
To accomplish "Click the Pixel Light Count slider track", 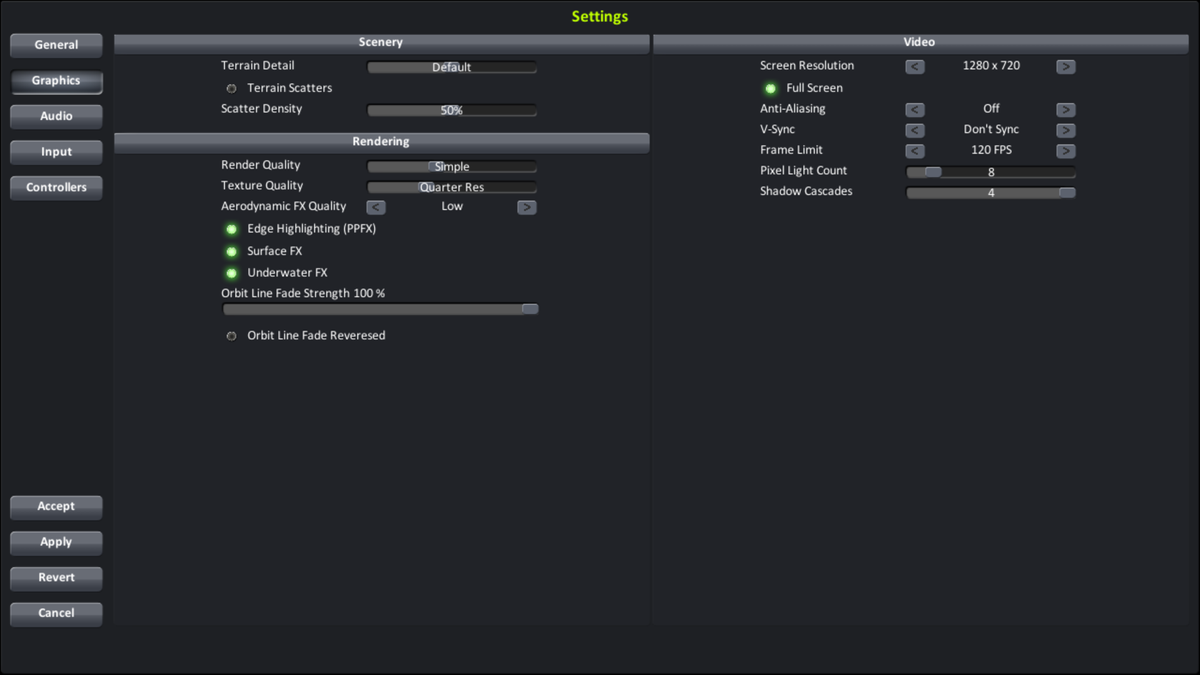I will 990,171.
